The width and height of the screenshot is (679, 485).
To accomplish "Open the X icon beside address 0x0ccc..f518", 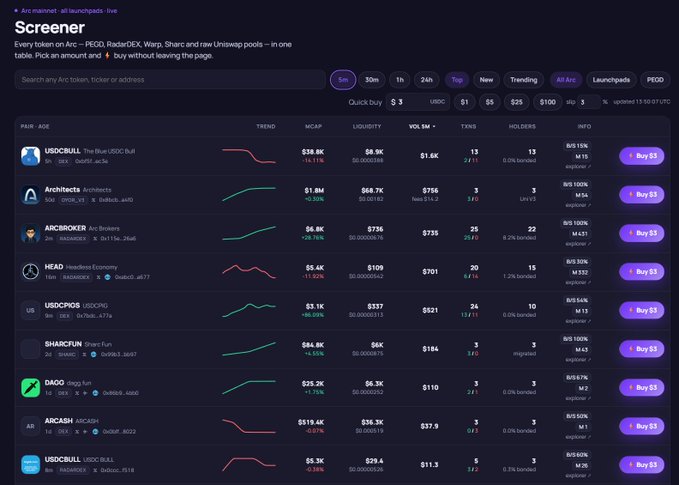I will point(95,470).
